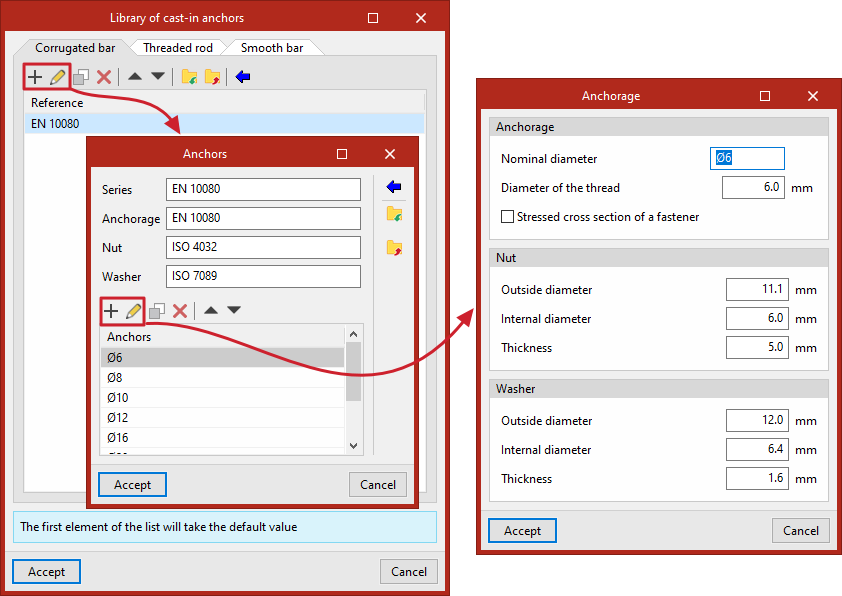The height and width of the screenshot is (596, 842).
Task: Open the Smooth bar tab
Action: [x=272, y=48]
